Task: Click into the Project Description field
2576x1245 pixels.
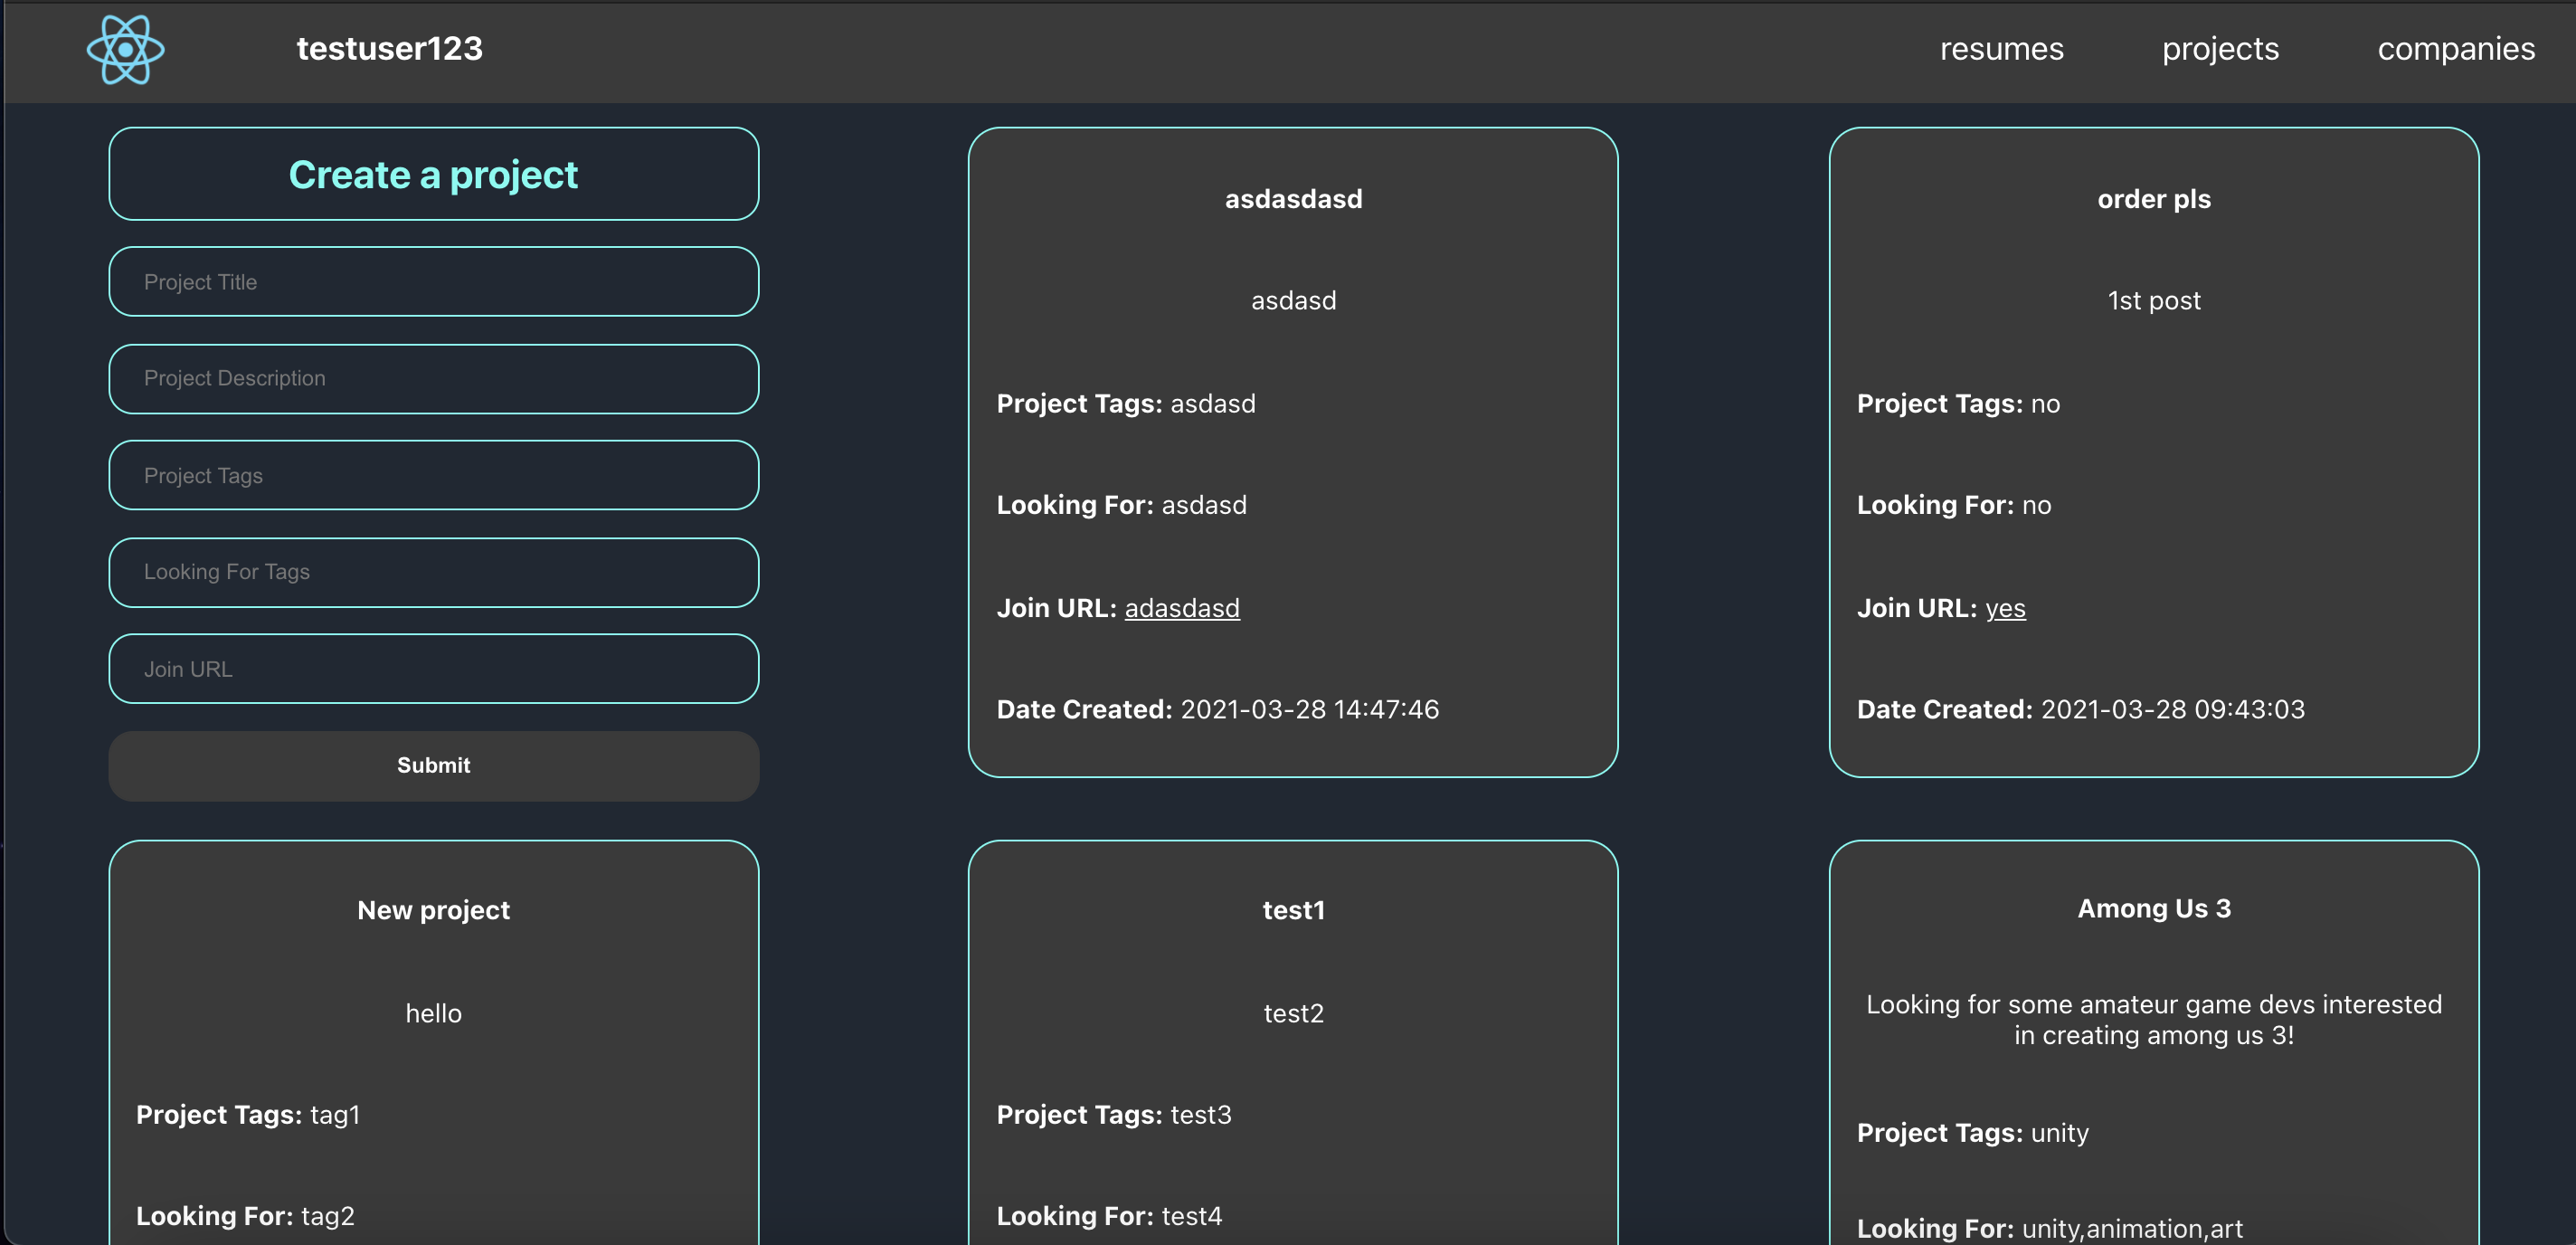Action: [x=433, y=379]
